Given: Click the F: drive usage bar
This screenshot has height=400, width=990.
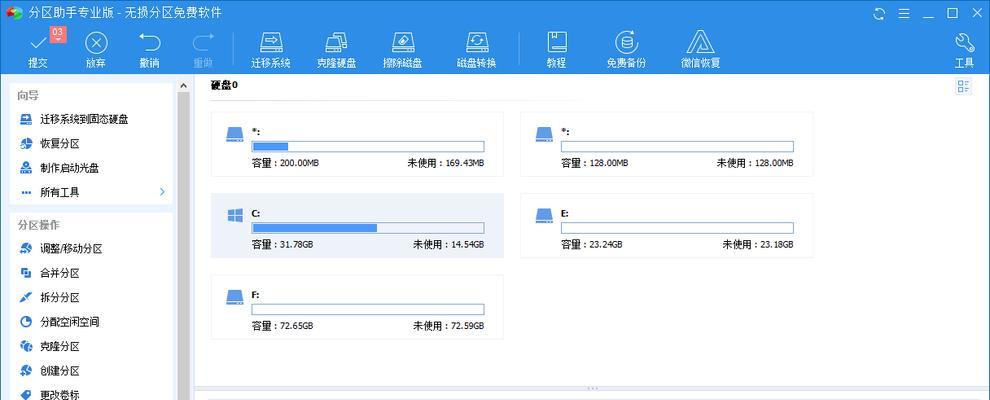Looking at the screenshot, I should [x=368, y=310].
